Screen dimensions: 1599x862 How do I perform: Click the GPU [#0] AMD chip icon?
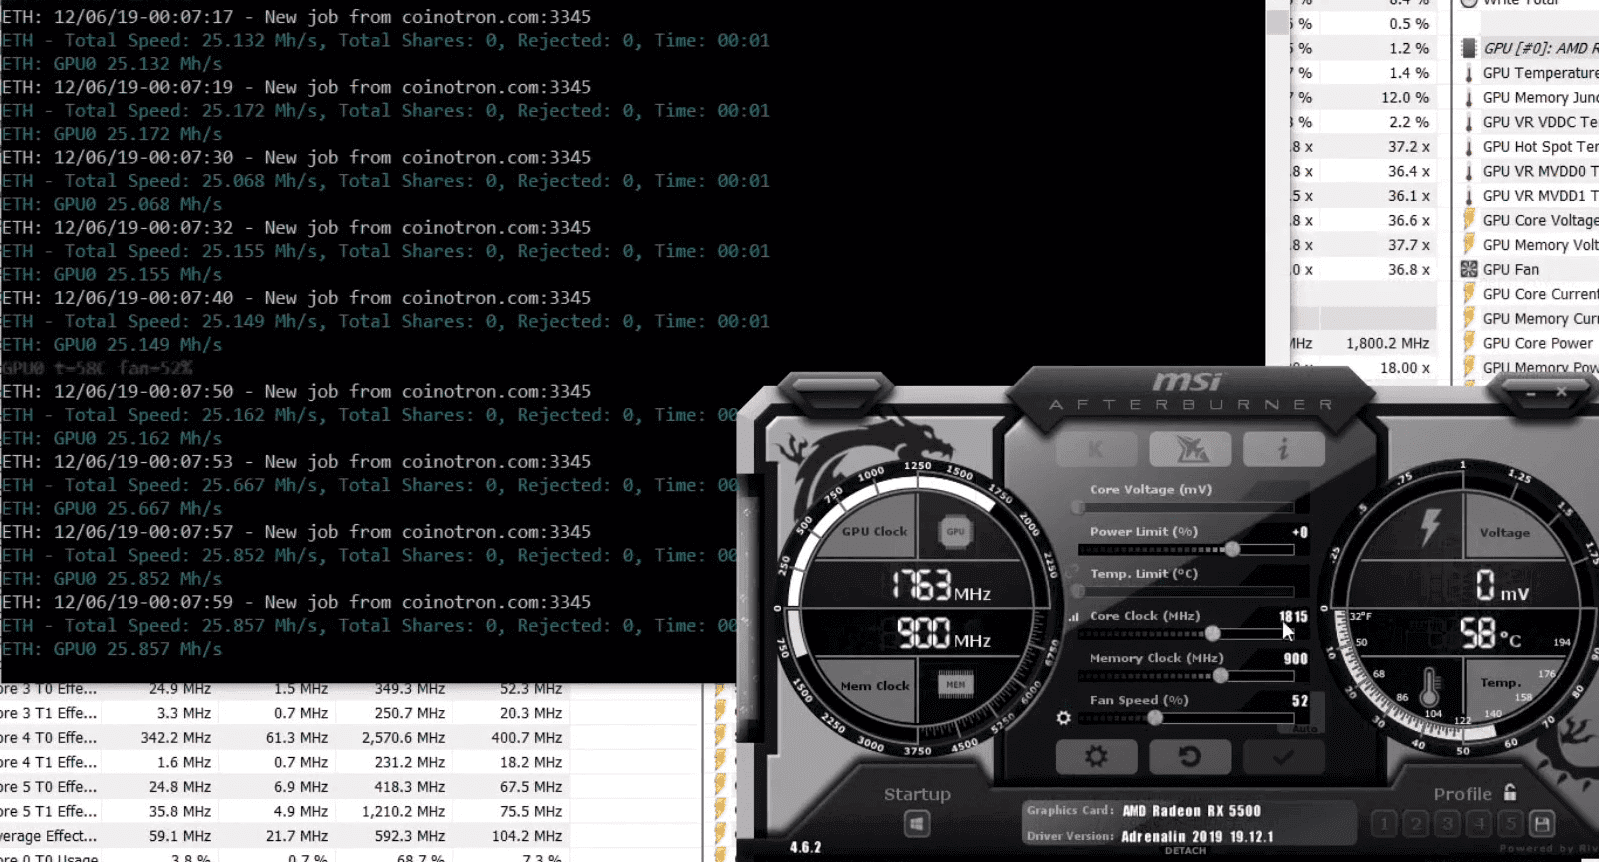pyautogui.click(x=1469, y=48)
